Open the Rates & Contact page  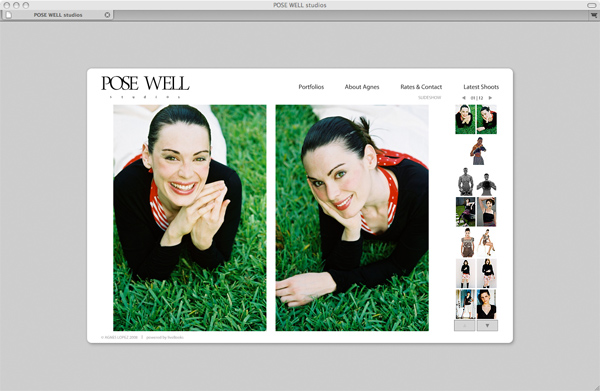[421, 87]
